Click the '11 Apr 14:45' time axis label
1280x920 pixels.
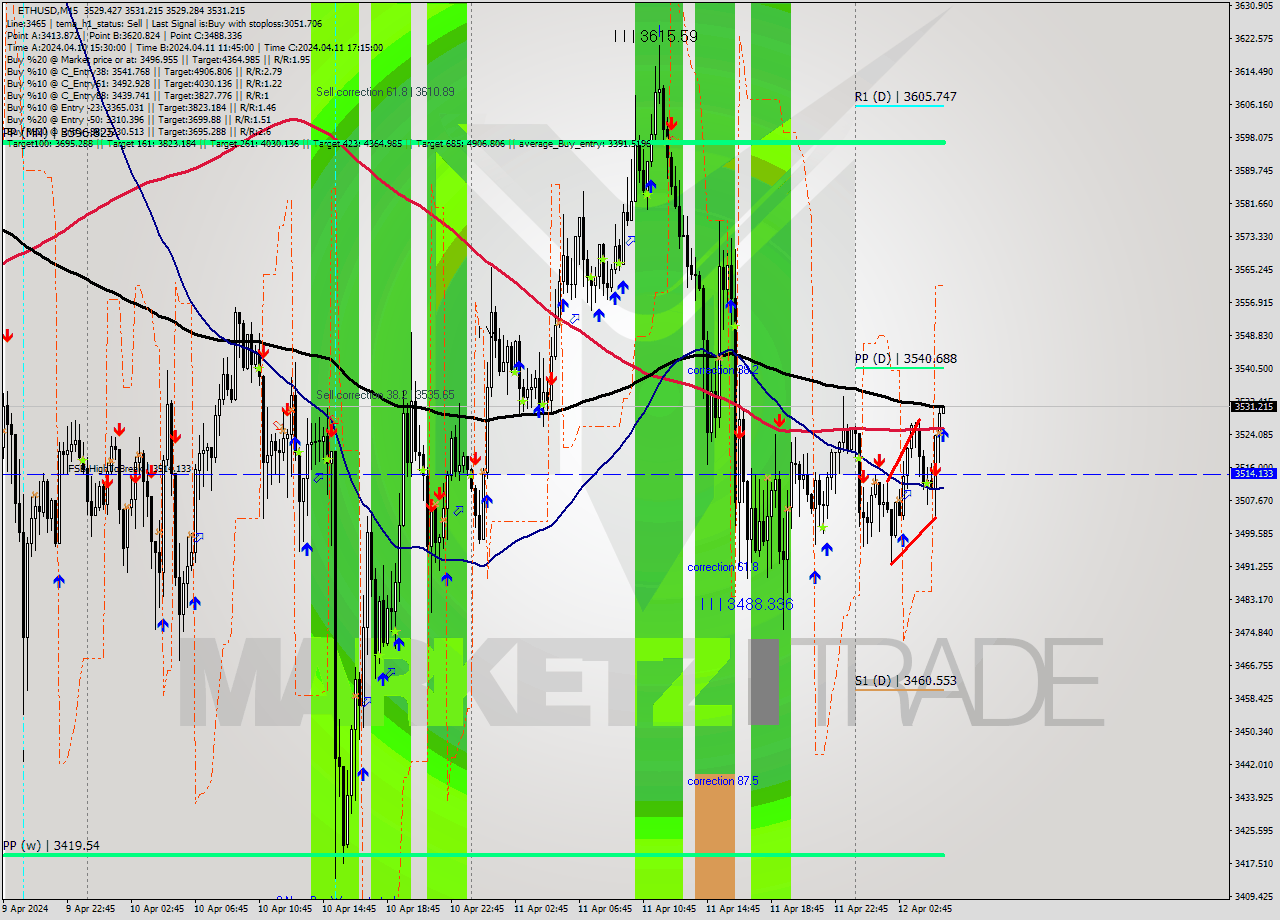pos(733,910)
